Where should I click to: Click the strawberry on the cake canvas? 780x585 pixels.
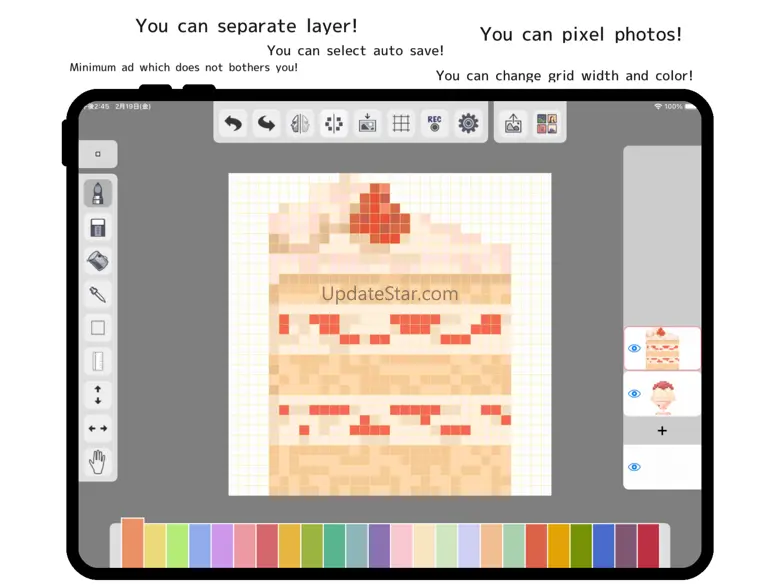pos(380,214)
